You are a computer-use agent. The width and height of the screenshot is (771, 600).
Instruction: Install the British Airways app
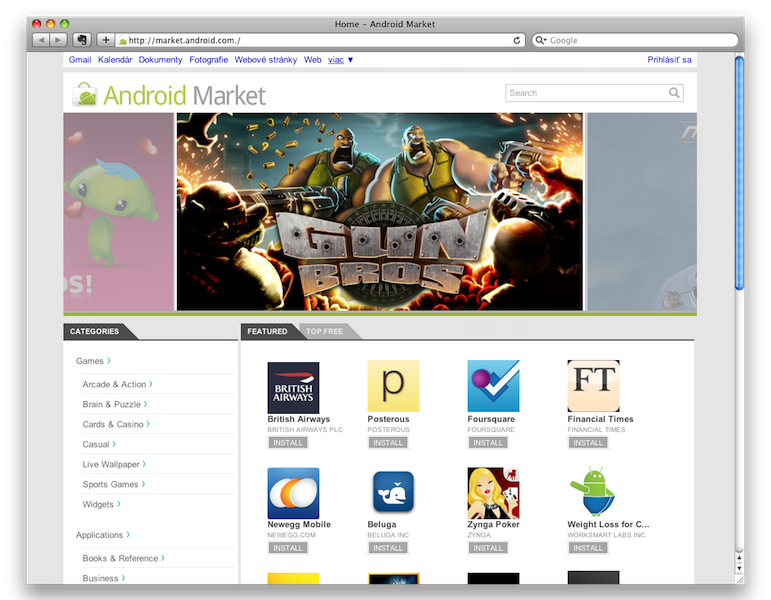[x=288, y=443]
